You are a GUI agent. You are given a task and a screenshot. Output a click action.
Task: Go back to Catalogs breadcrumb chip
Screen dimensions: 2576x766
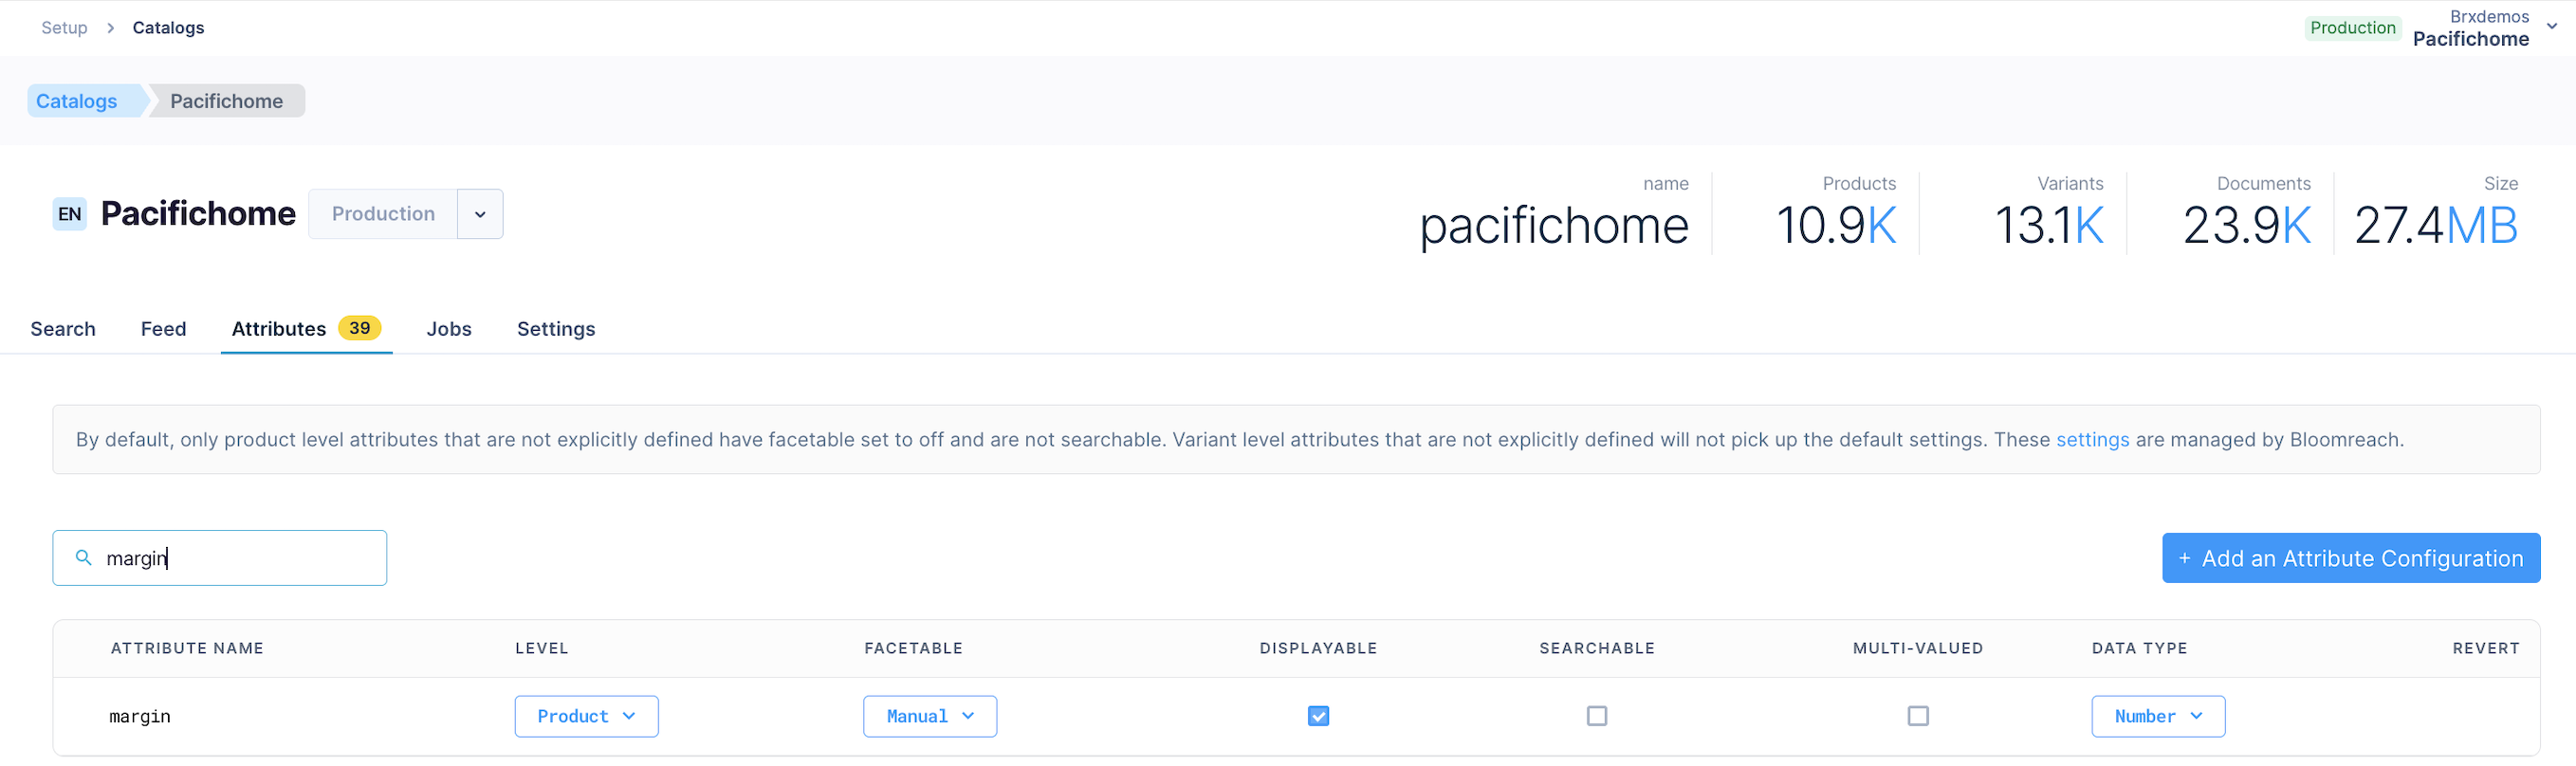pyautogui.click(x=77, y=101)
